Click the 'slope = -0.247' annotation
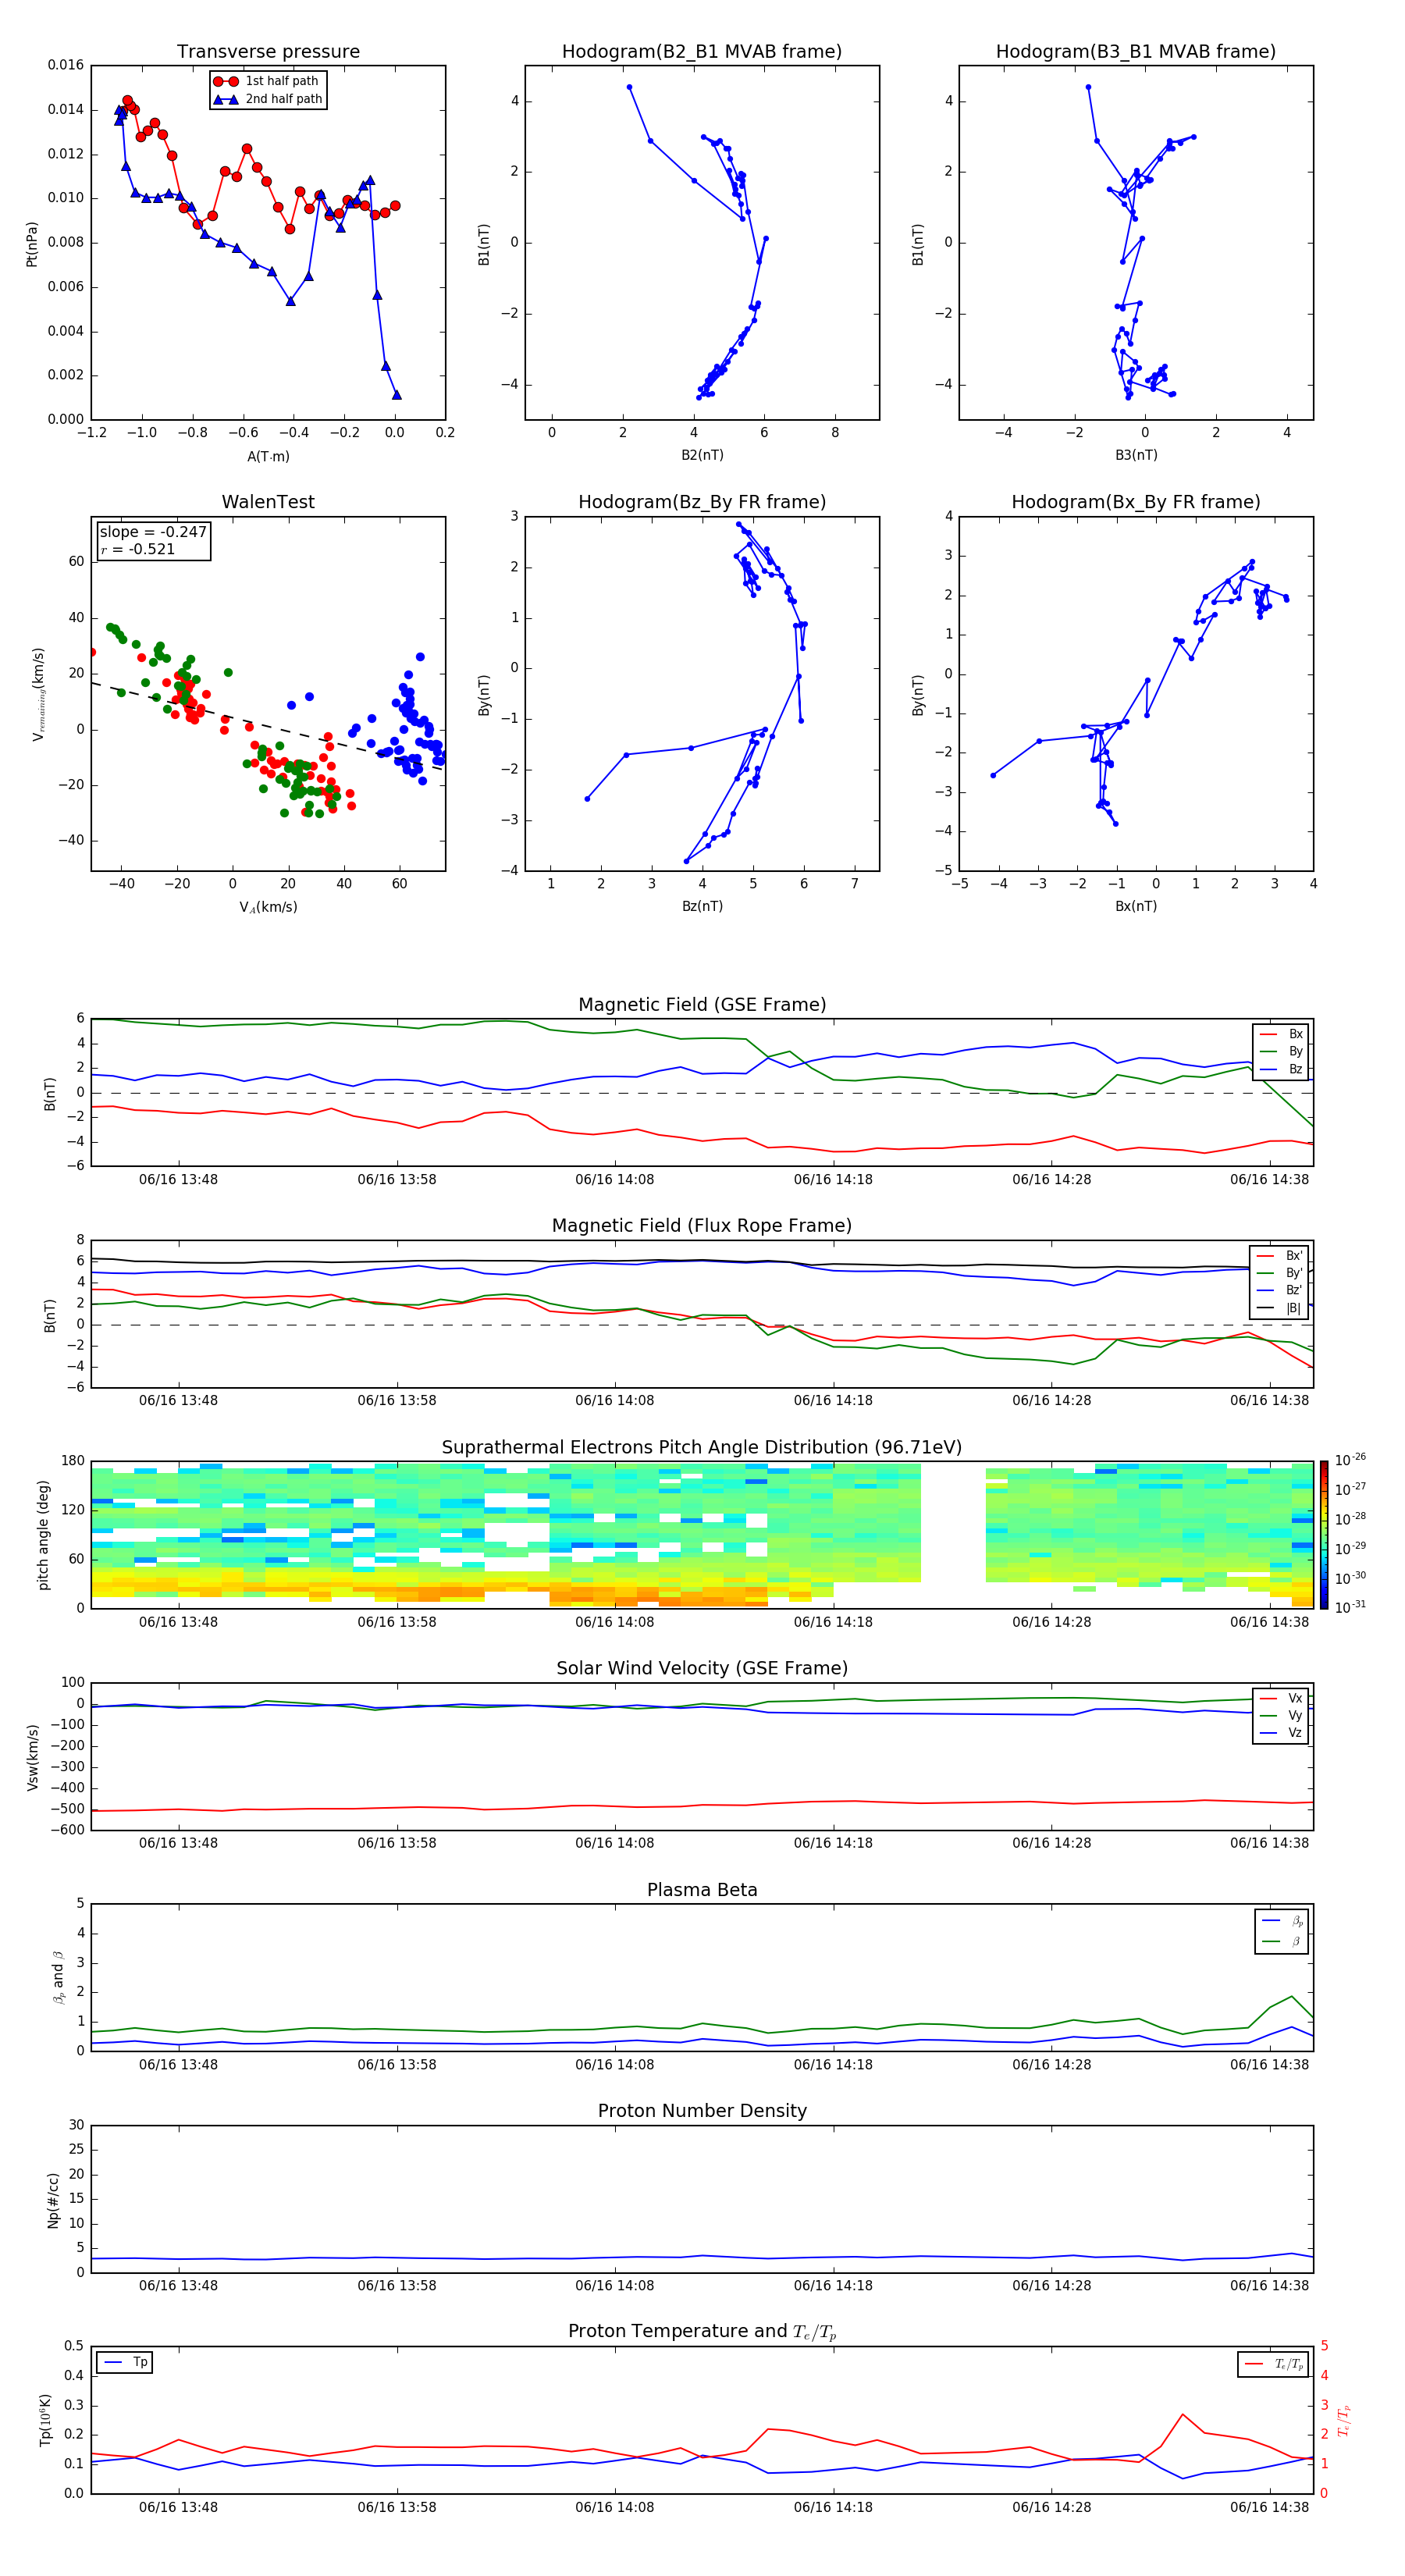The image size is (1405, 2576). pos(153,532)
